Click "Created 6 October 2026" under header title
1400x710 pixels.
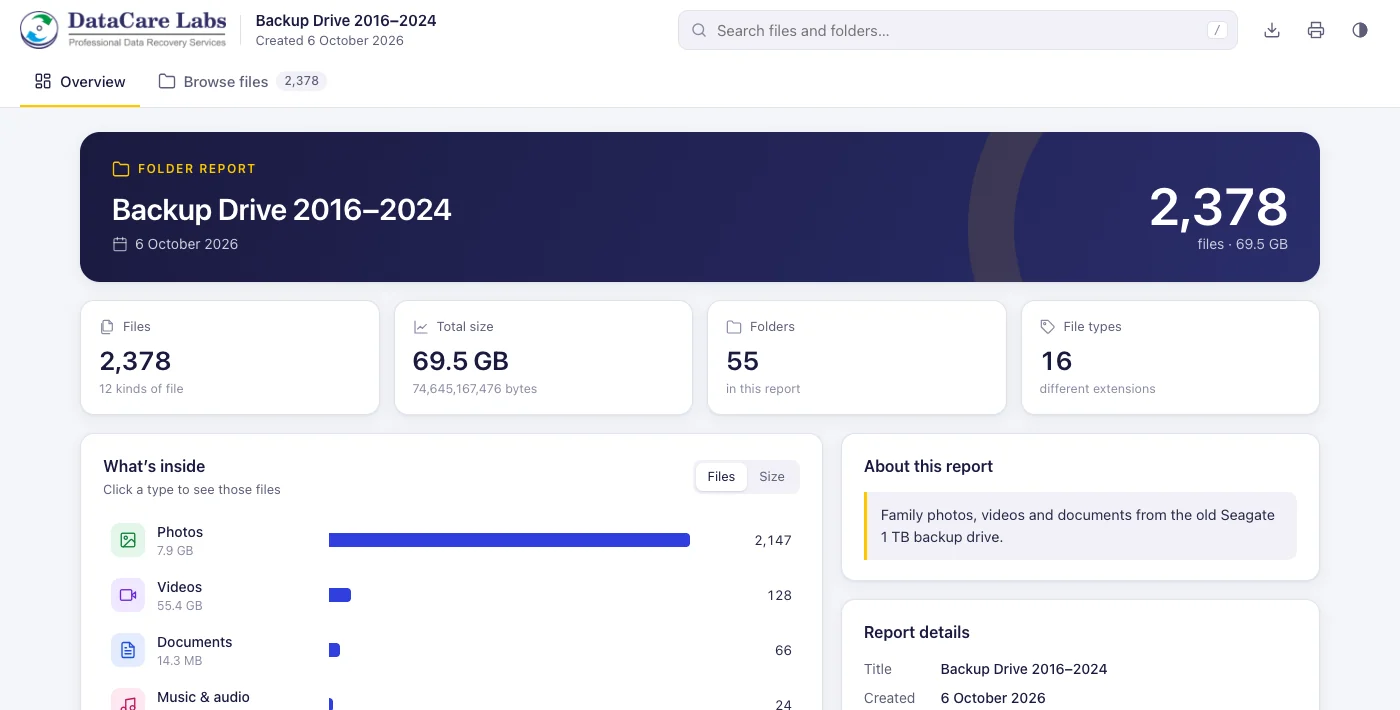(330, 41)
